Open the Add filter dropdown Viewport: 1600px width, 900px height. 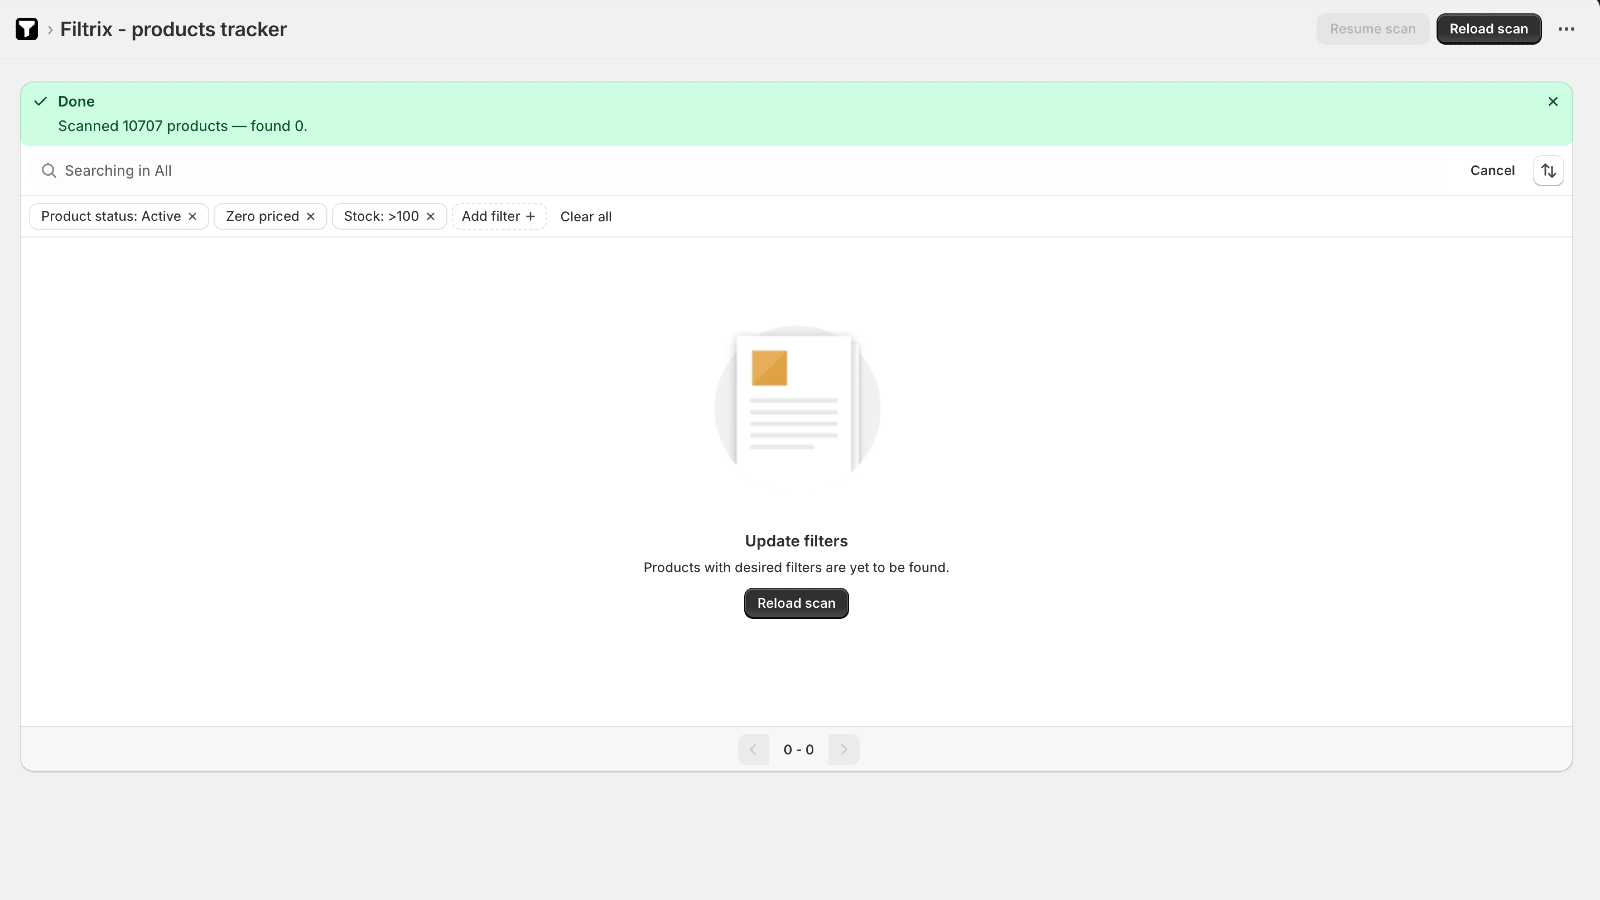pos(499,216)
